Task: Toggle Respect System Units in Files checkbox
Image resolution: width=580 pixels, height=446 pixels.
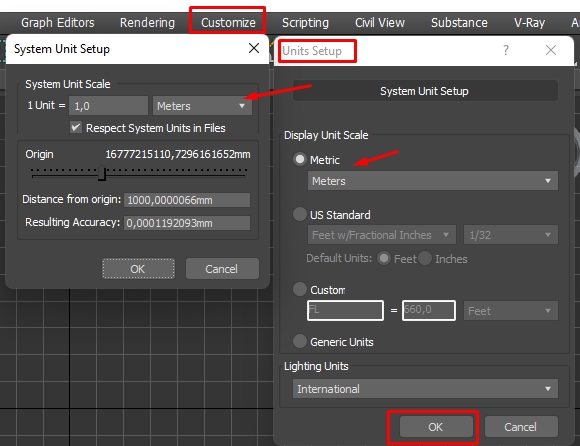Action: click(76, 128)
